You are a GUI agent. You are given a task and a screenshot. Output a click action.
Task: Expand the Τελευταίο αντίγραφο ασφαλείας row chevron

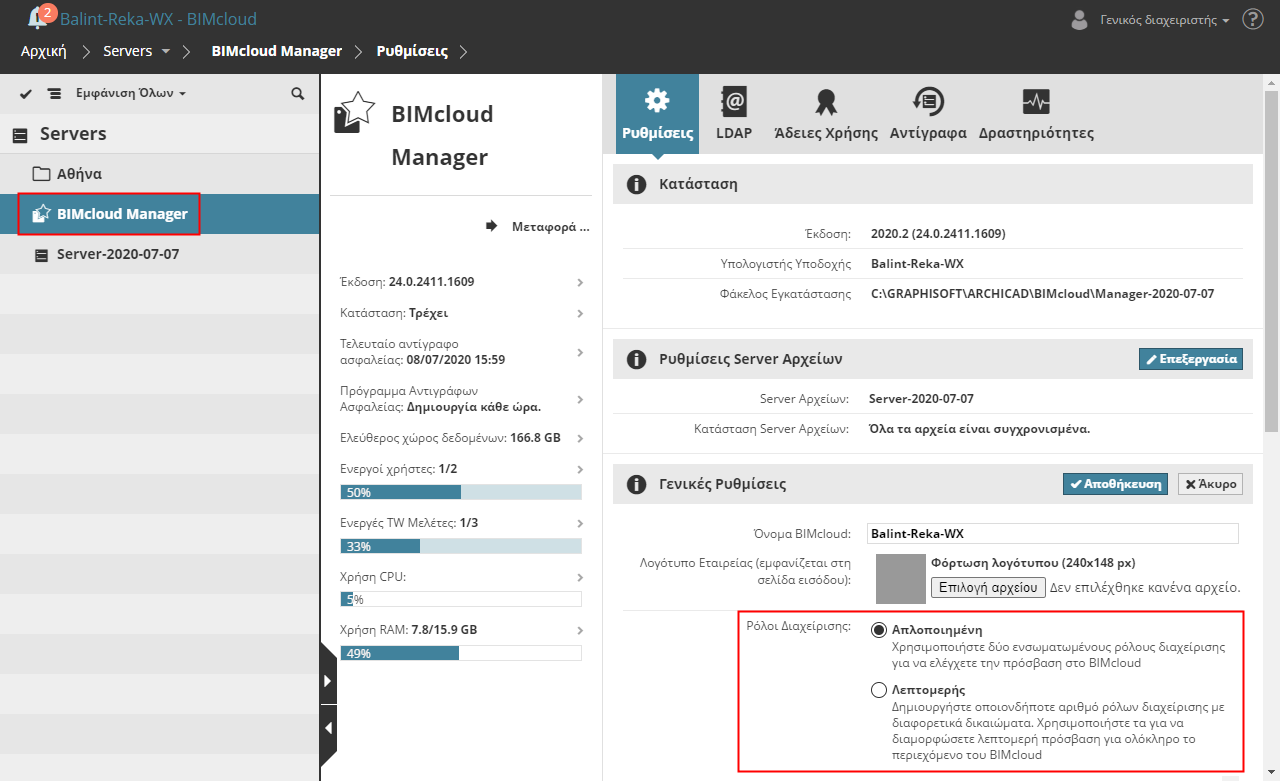coord(580,352)
